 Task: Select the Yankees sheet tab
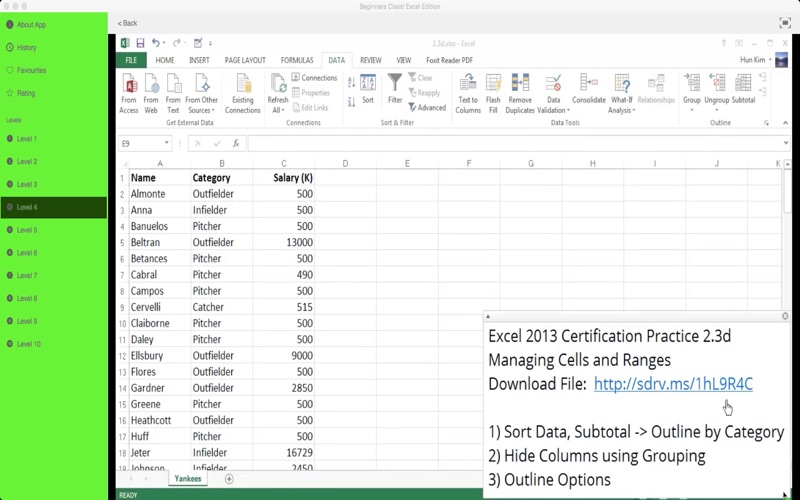(188, 479)
